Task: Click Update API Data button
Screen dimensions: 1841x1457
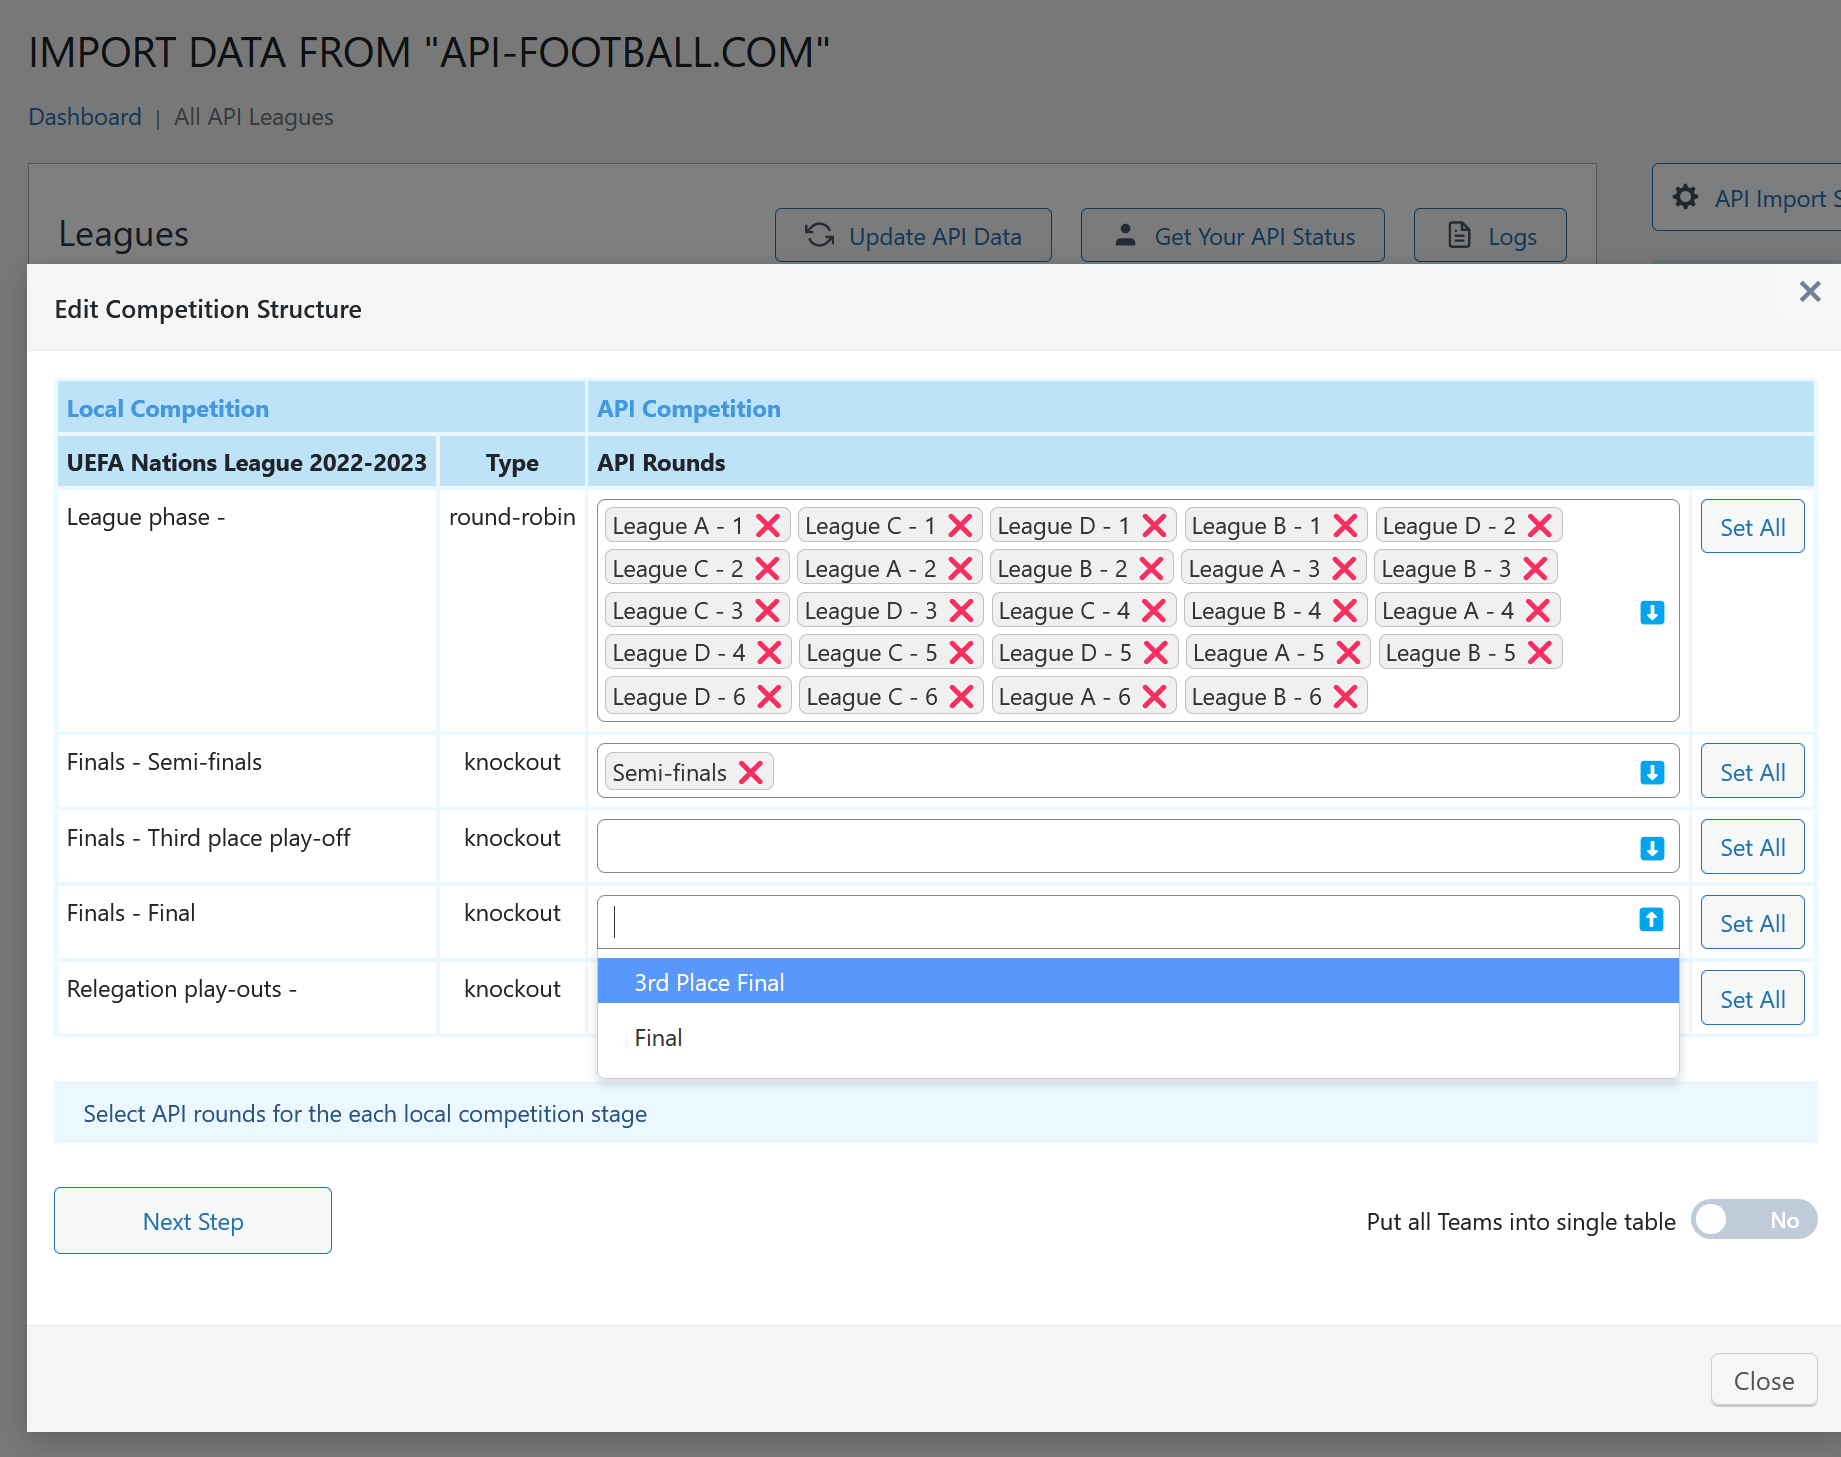Action: (x=913, y=236)
